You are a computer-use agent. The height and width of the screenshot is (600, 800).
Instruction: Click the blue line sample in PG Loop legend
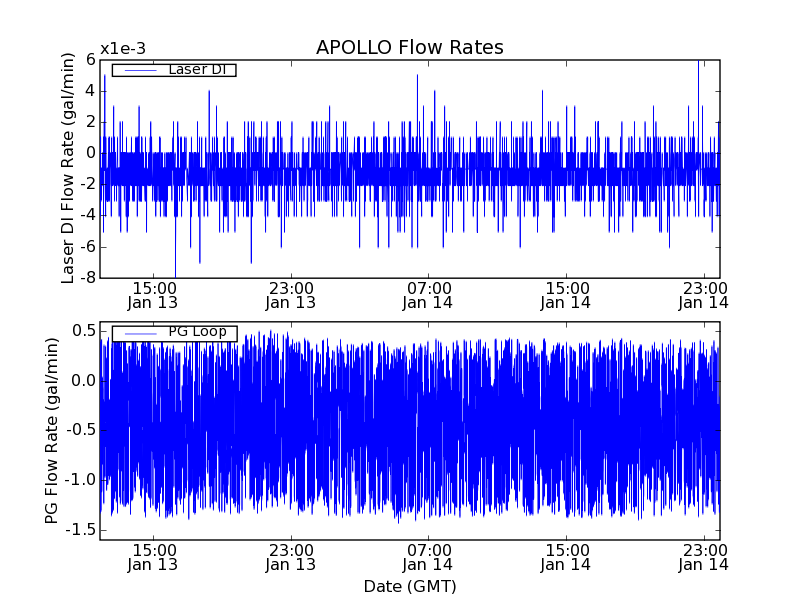point(138,333)
